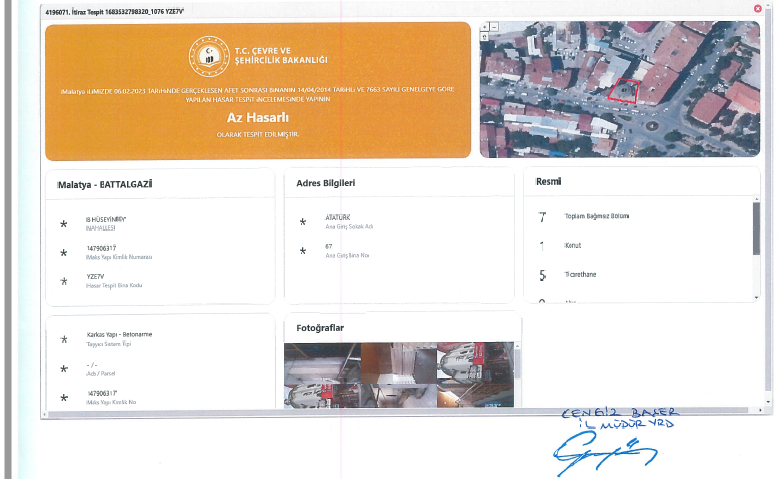The height and width of the screenshot is (479, 779).
Task: Click the Adres Bilgileri panel header
Action: pyautogui.click(x=326, y=183)
